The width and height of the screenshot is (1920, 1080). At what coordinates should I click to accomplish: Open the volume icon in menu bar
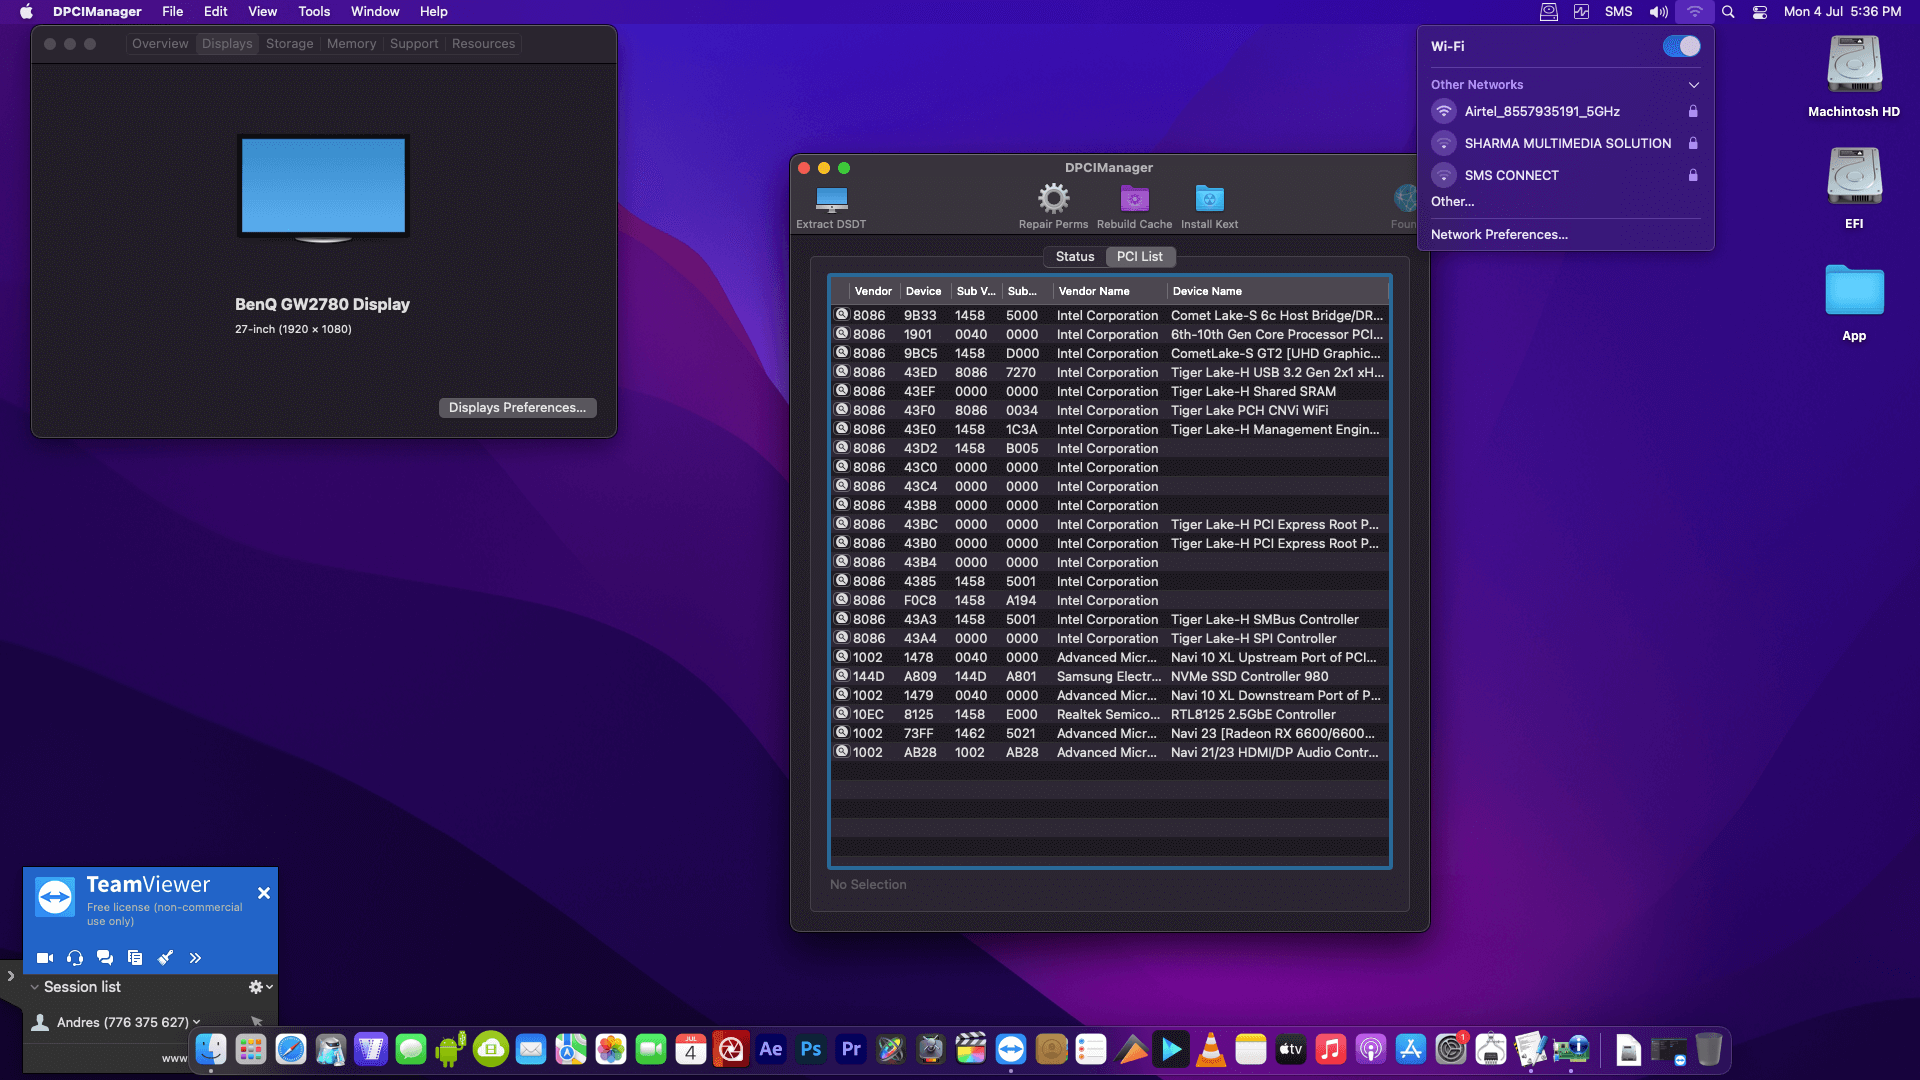coord(1658,12)
